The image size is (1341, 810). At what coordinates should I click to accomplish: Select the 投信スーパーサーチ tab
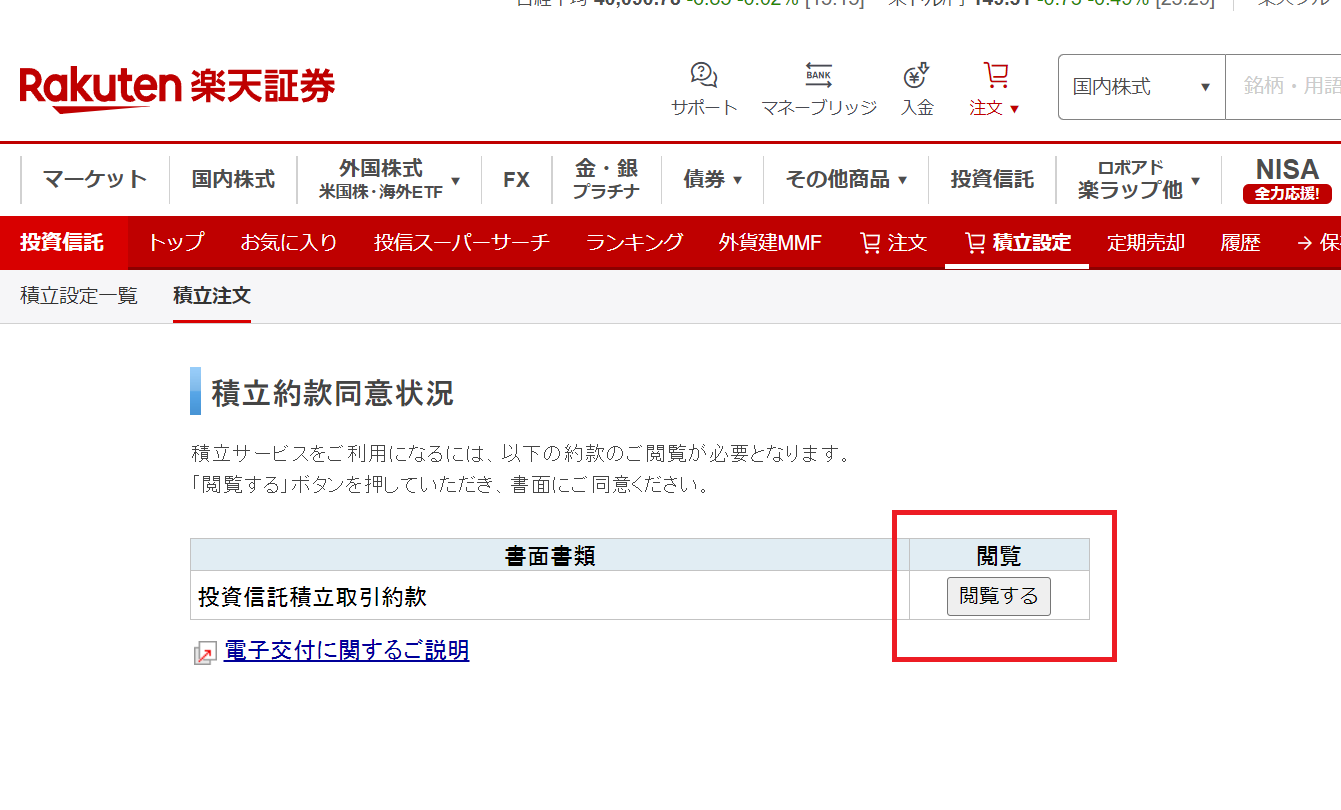point(461,242)
